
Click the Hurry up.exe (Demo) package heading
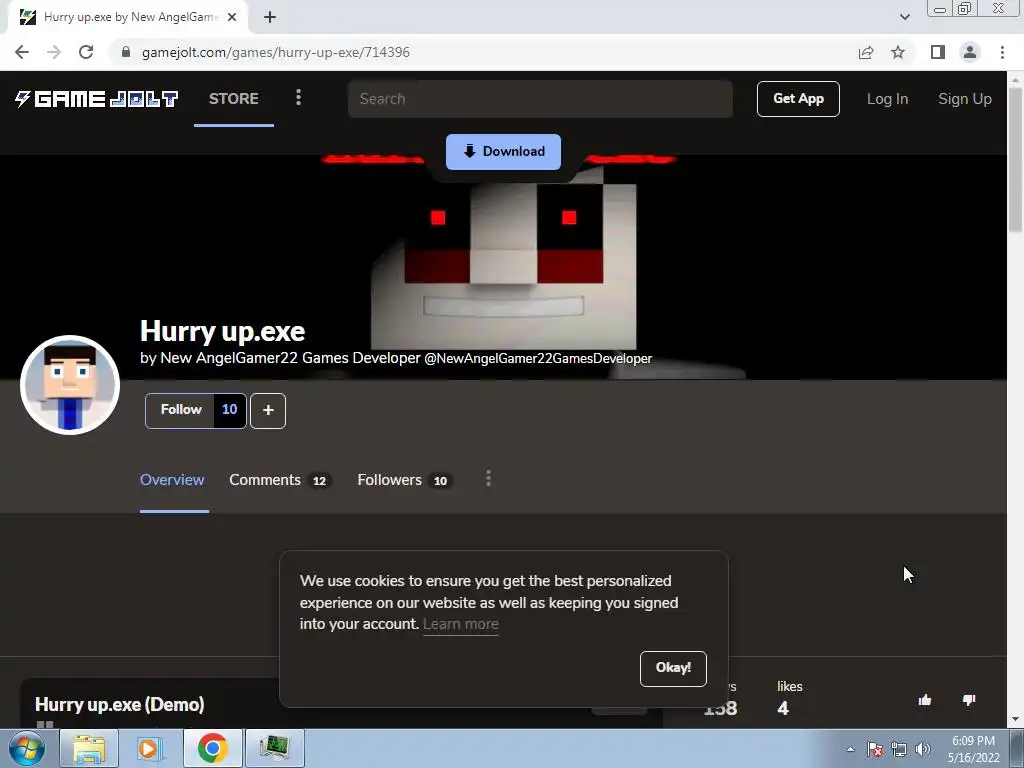click(x=120, y=705)
